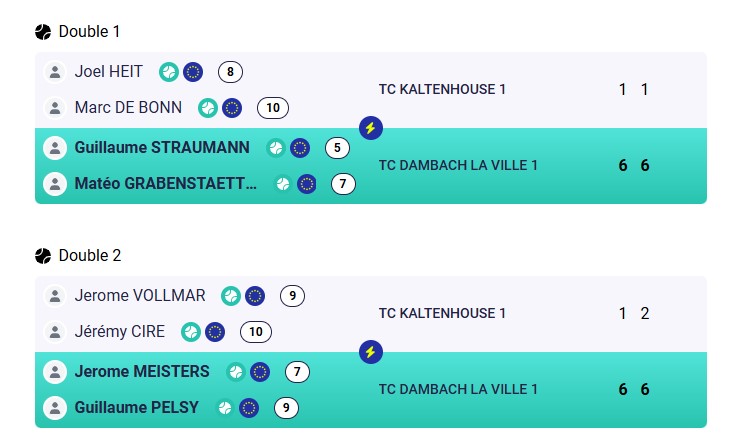This screenshot has width=747, height=447.
Task: Select ranking badge 9 next to Jerome VOLLMAR
Action: (x=292, y=295)
